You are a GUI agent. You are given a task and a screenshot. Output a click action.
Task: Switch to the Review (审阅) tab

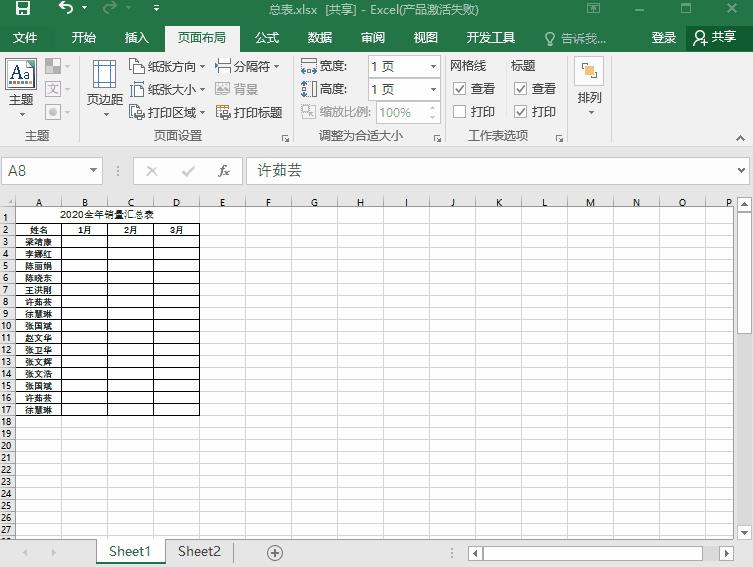(x=373, y=37)
